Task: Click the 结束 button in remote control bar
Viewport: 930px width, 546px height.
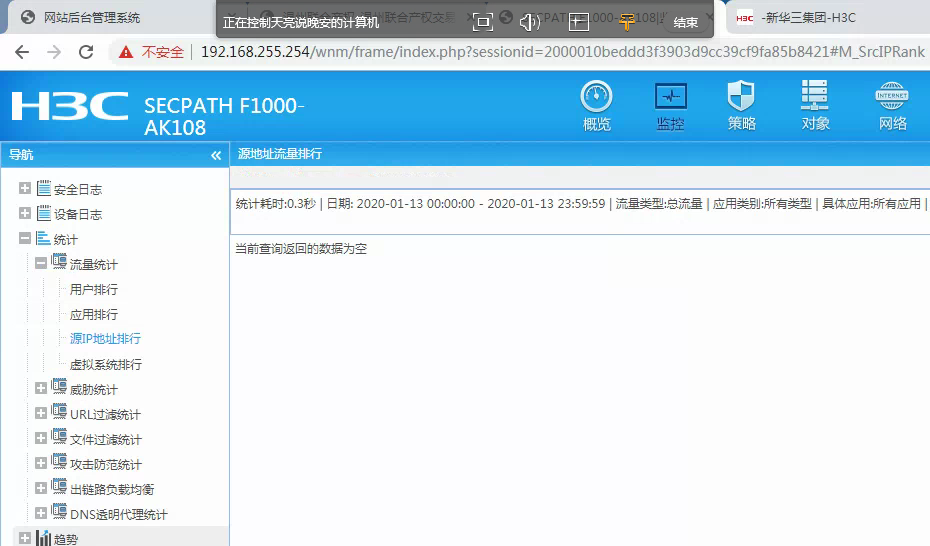Action: pos(686,23)
